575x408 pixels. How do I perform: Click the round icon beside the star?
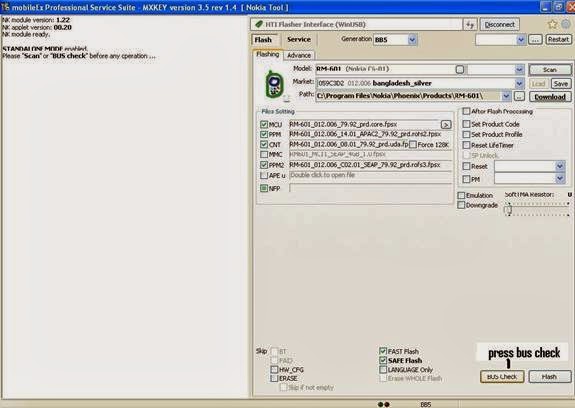566,25
